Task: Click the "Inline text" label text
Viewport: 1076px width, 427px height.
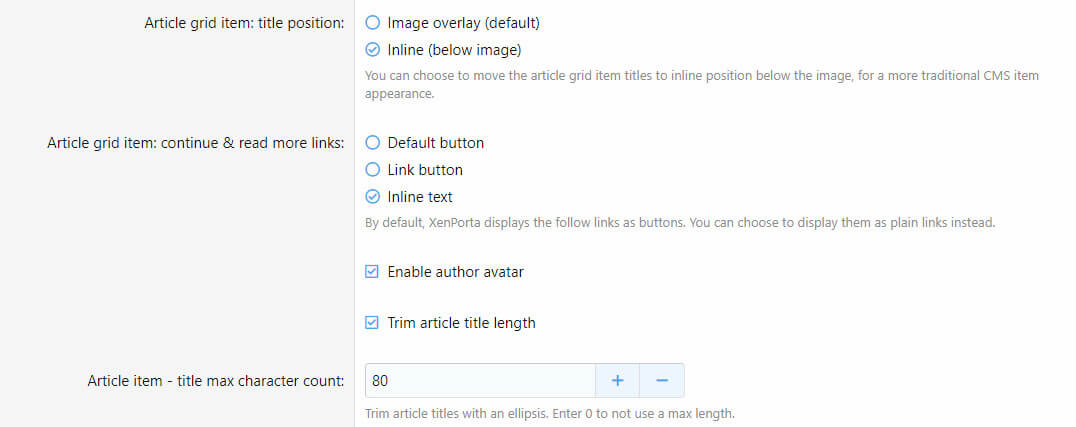Action: click(420, 197)
